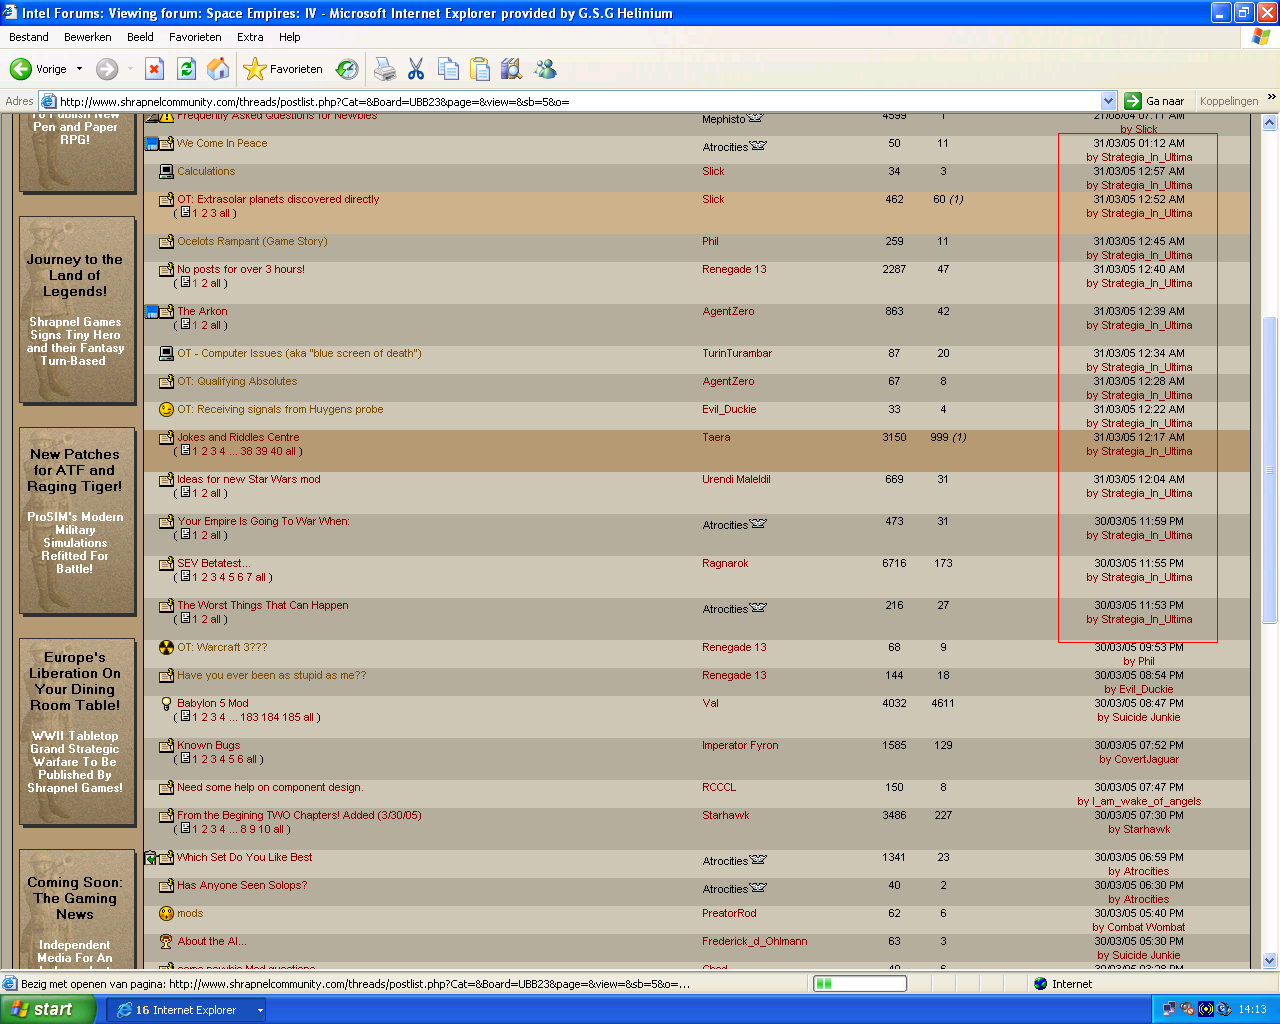Click the Print toolbar icon

(x=384, y=69)
